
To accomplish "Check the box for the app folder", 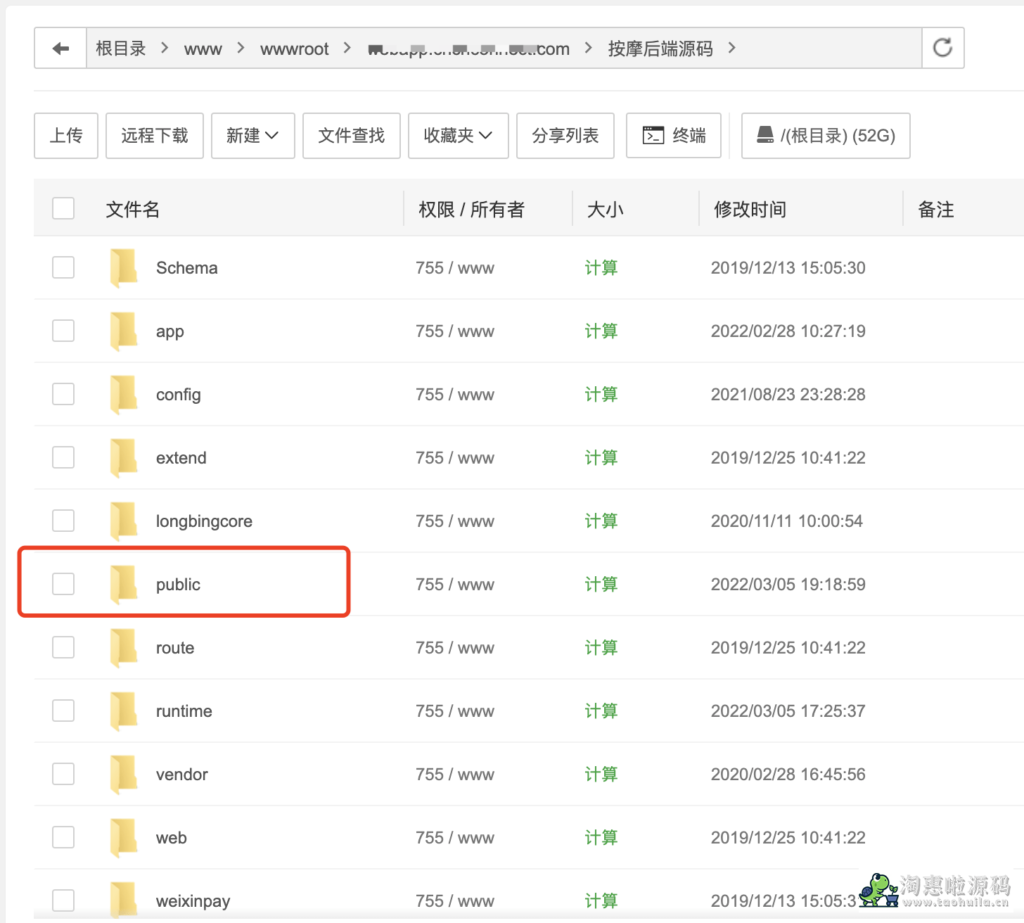I will (63, 331).
